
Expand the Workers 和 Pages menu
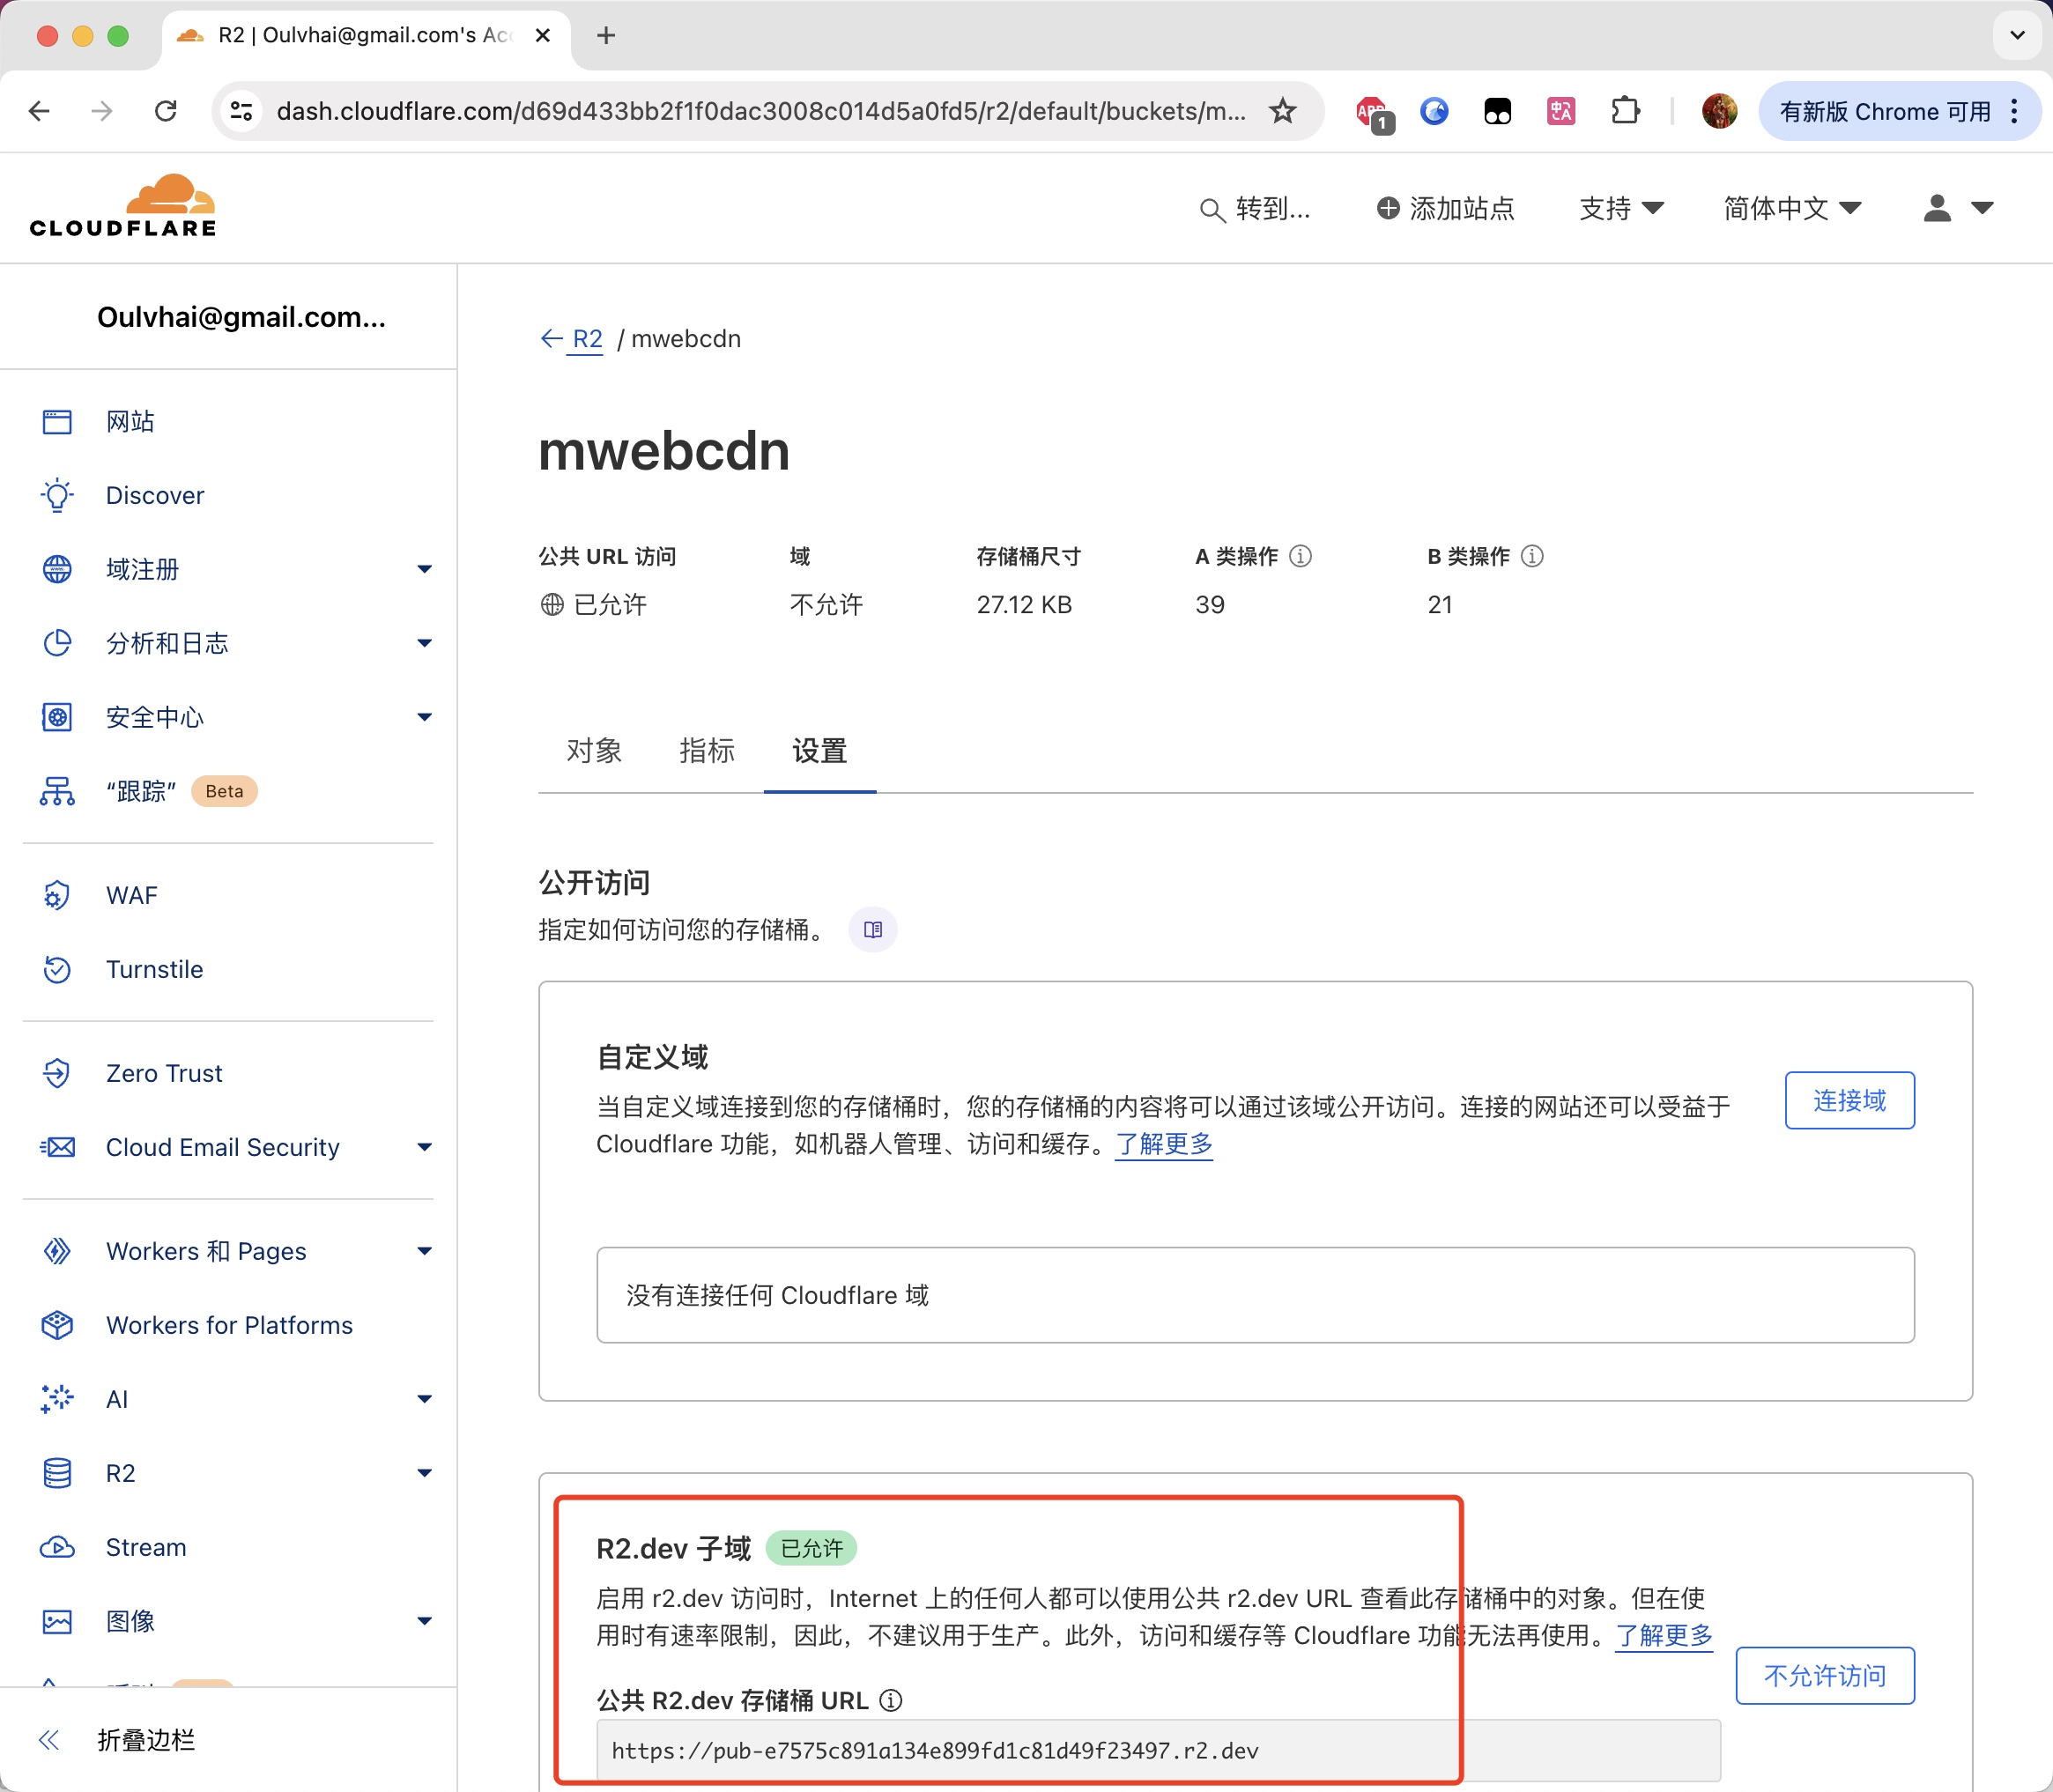[x=424, y=1251]
